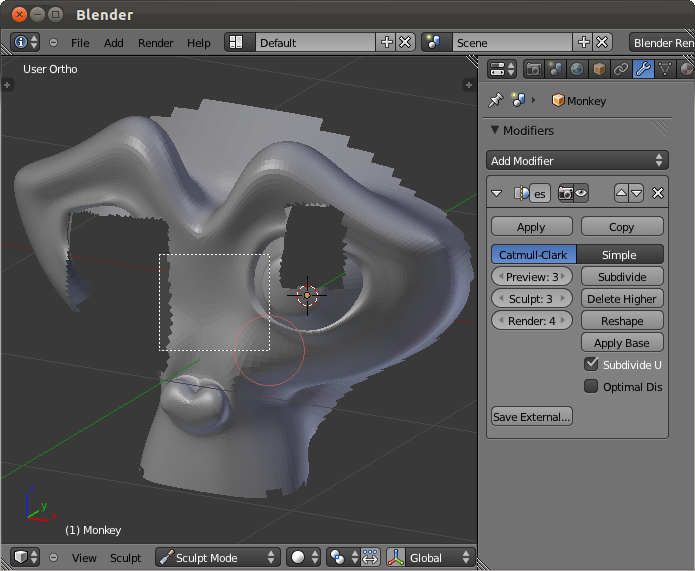Image resolution: width=695 pixels, height=571 pixels.
Task: Toggle manipulate center points icon
Action: tap(370, 557)
